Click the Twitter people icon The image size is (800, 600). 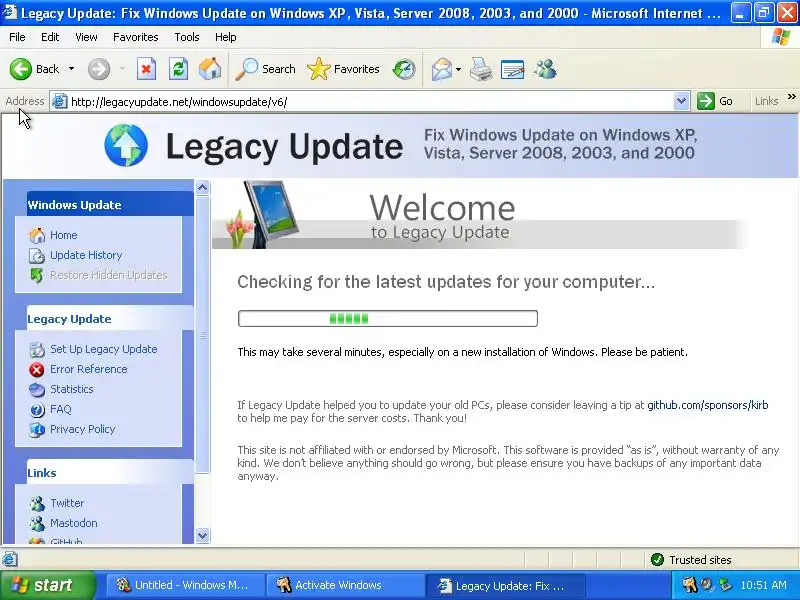(x=37, y=504)
